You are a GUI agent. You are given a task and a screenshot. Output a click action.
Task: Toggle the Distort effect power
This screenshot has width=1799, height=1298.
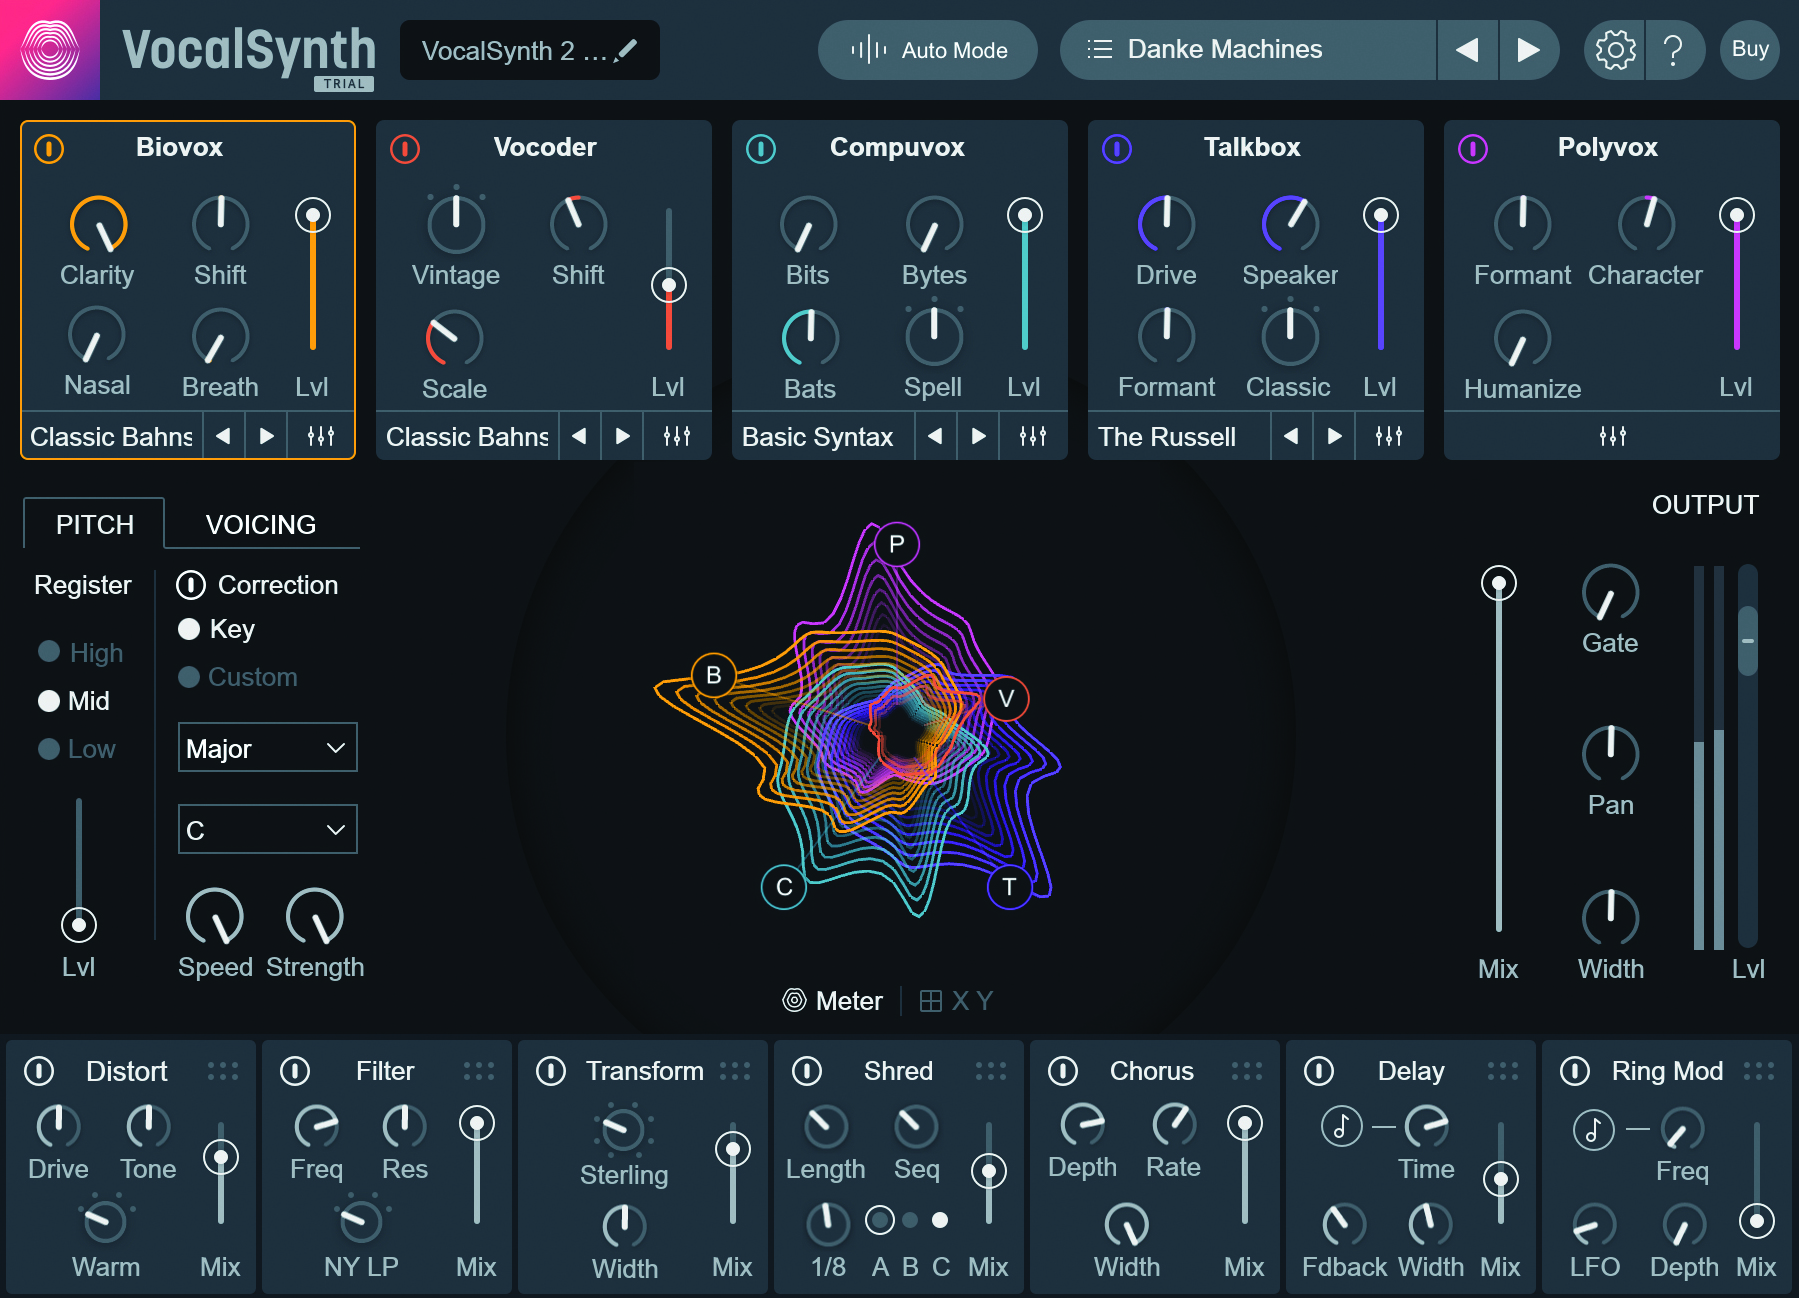pos(39,1071)
